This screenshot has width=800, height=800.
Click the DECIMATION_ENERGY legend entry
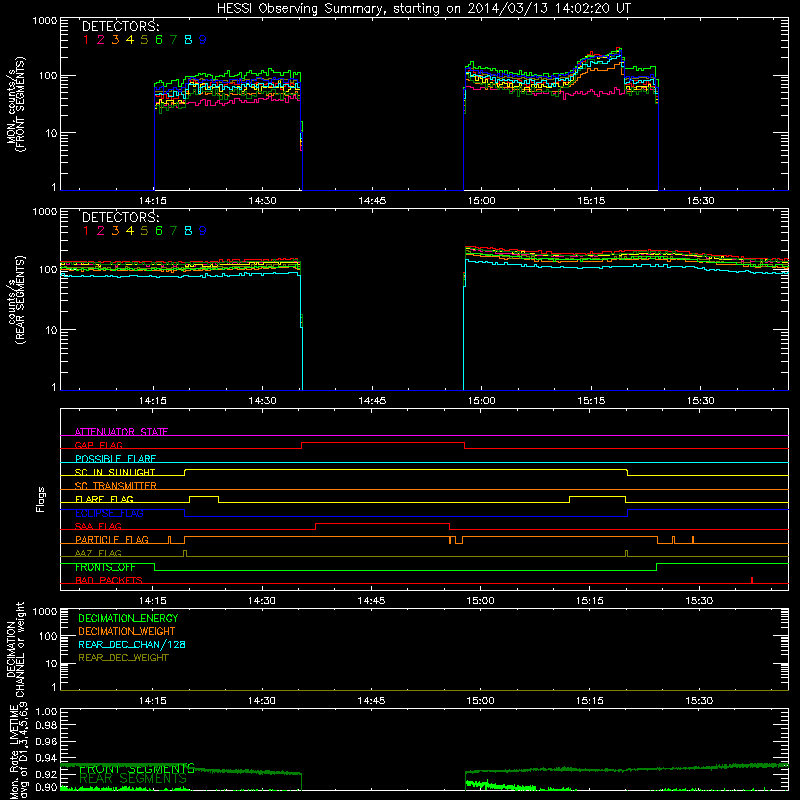pos(128,618)
